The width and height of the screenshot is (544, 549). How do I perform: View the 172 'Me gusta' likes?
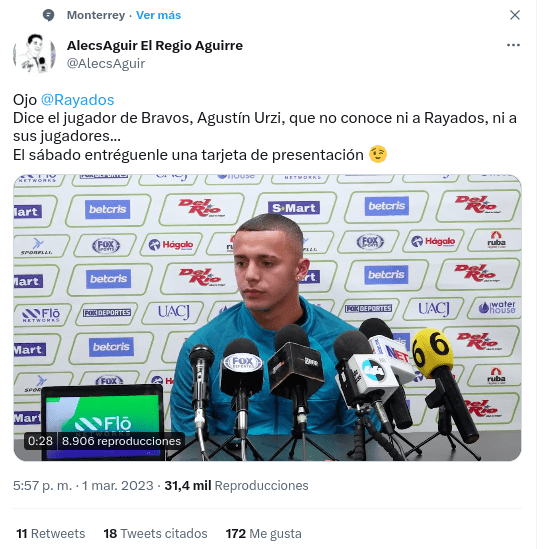point(264,534)
